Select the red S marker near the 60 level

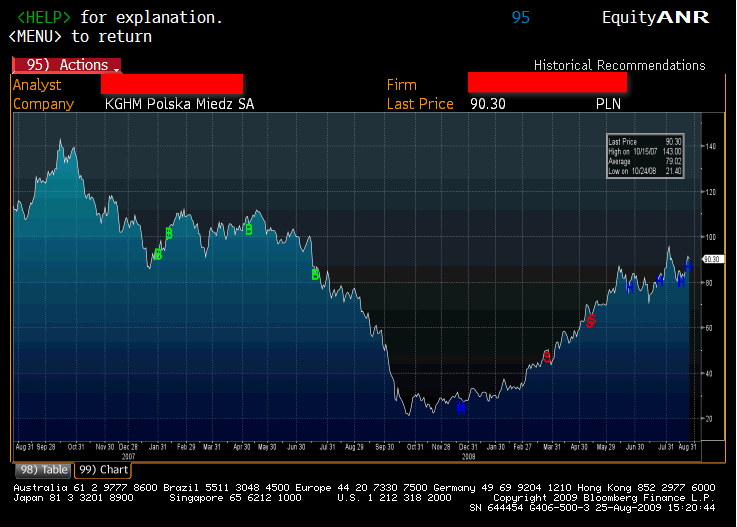(x=591, y=321)
